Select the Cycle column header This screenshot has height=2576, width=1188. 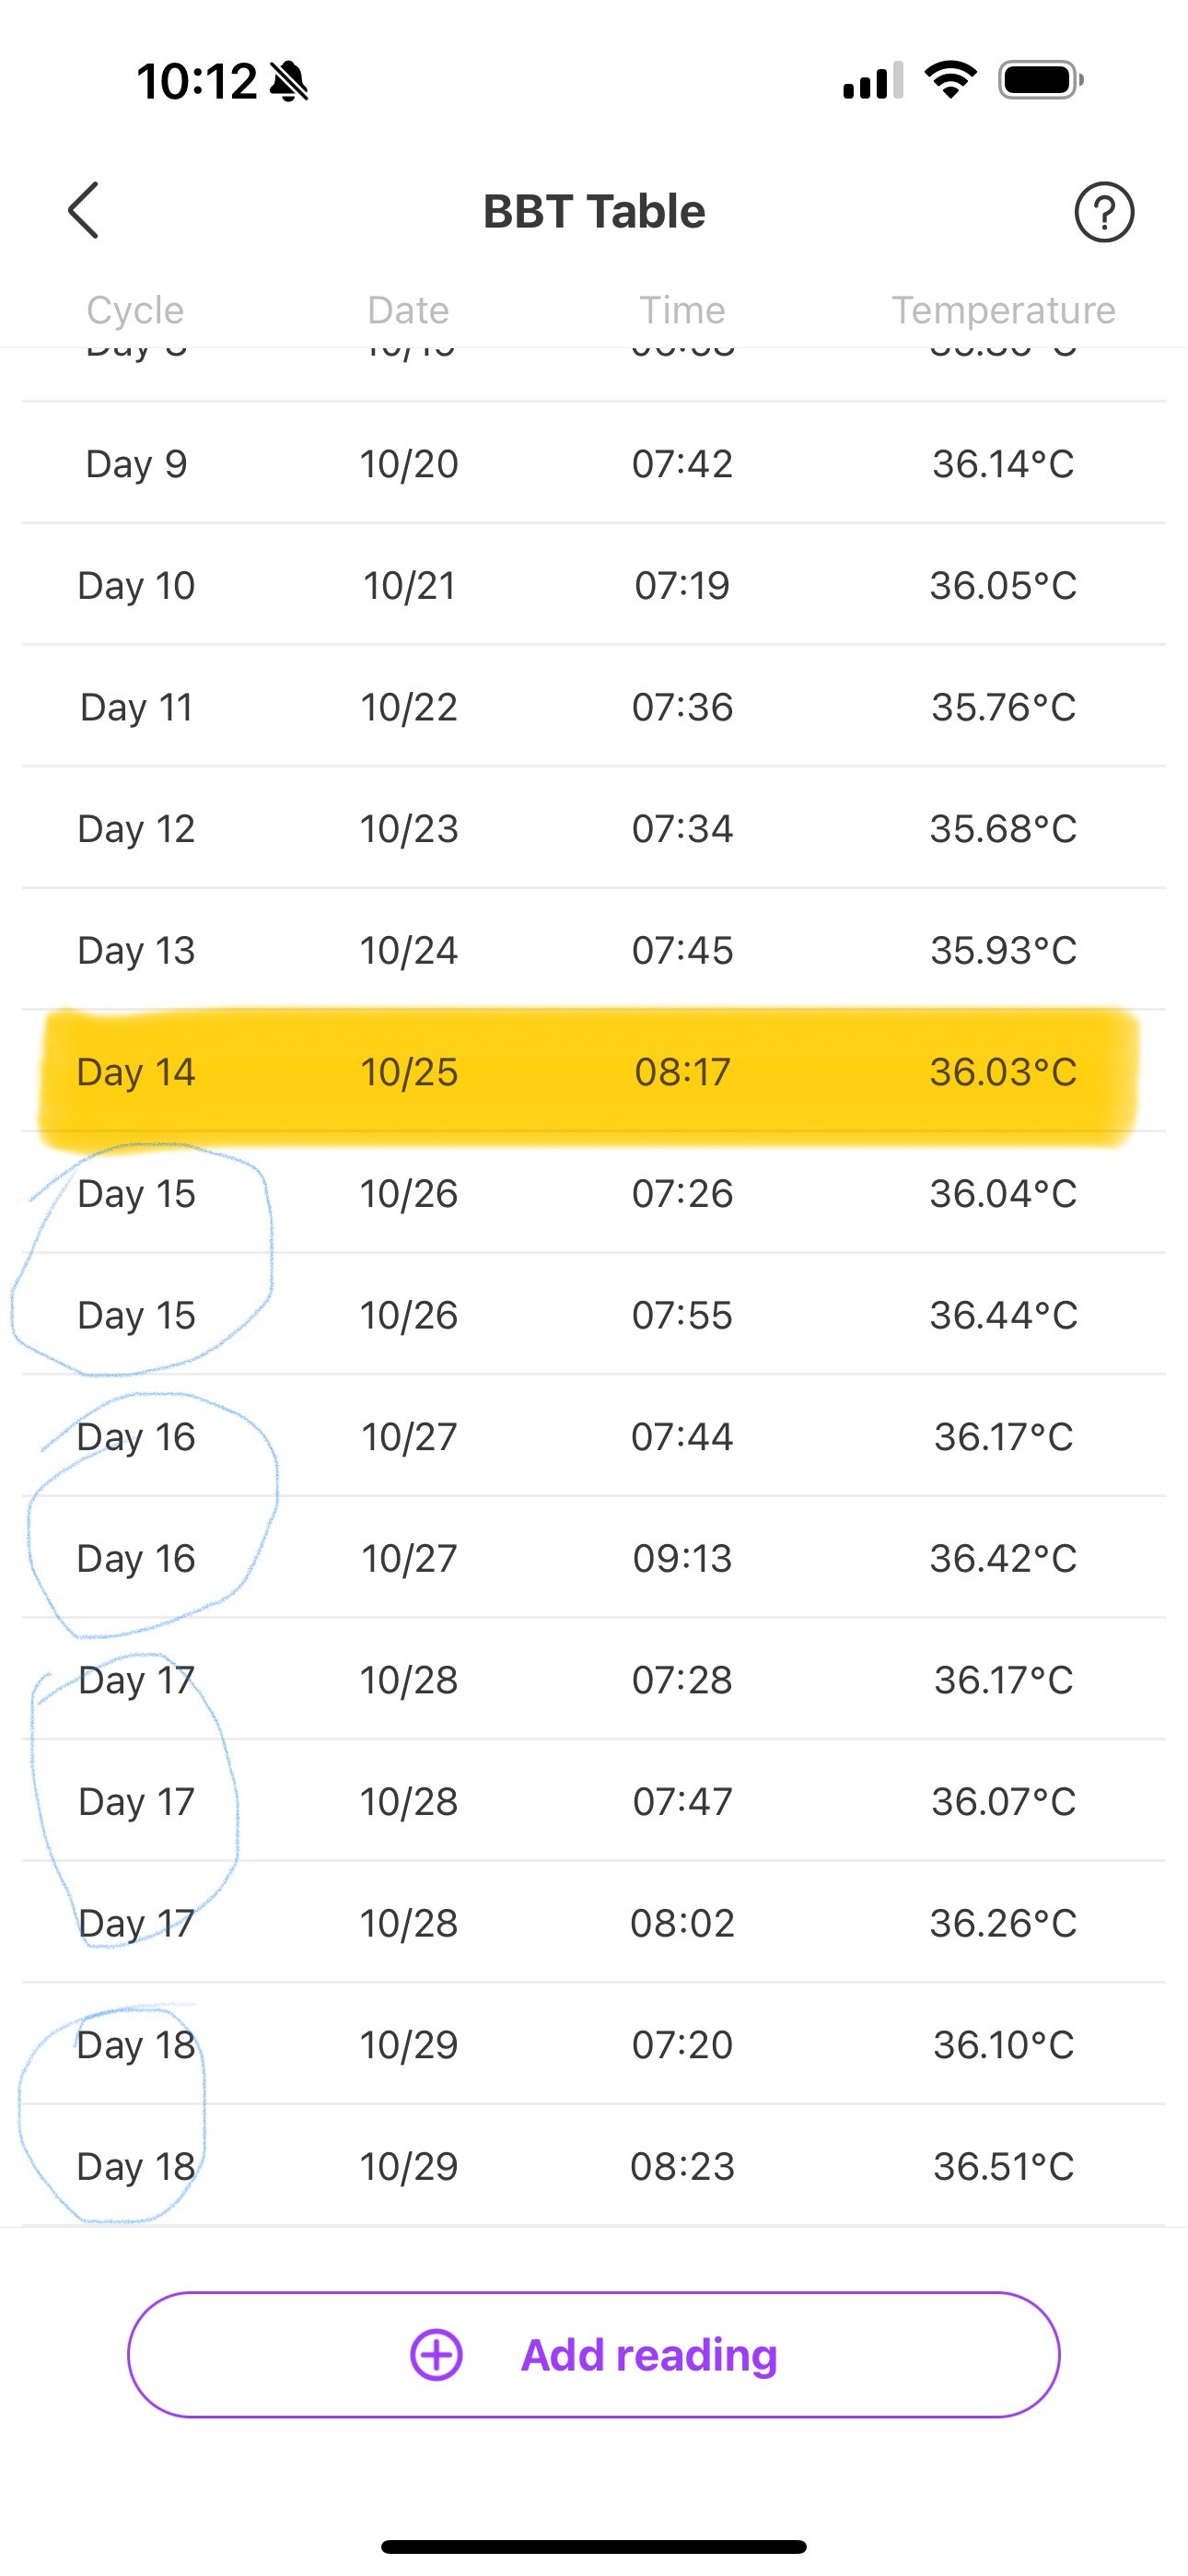[135, 310]
